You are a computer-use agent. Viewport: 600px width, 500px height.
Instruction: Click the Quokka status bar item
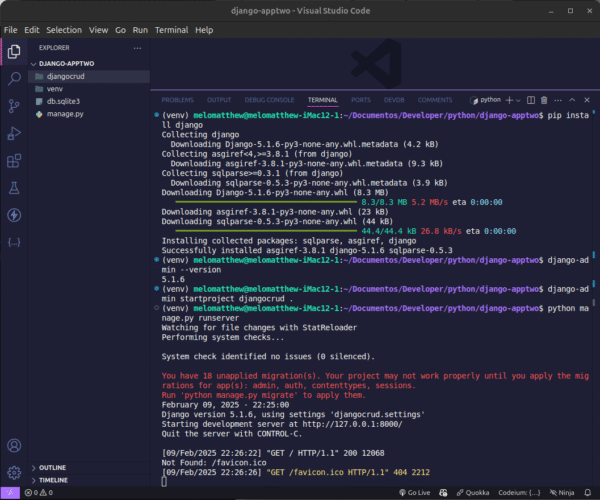click(473, 493)
